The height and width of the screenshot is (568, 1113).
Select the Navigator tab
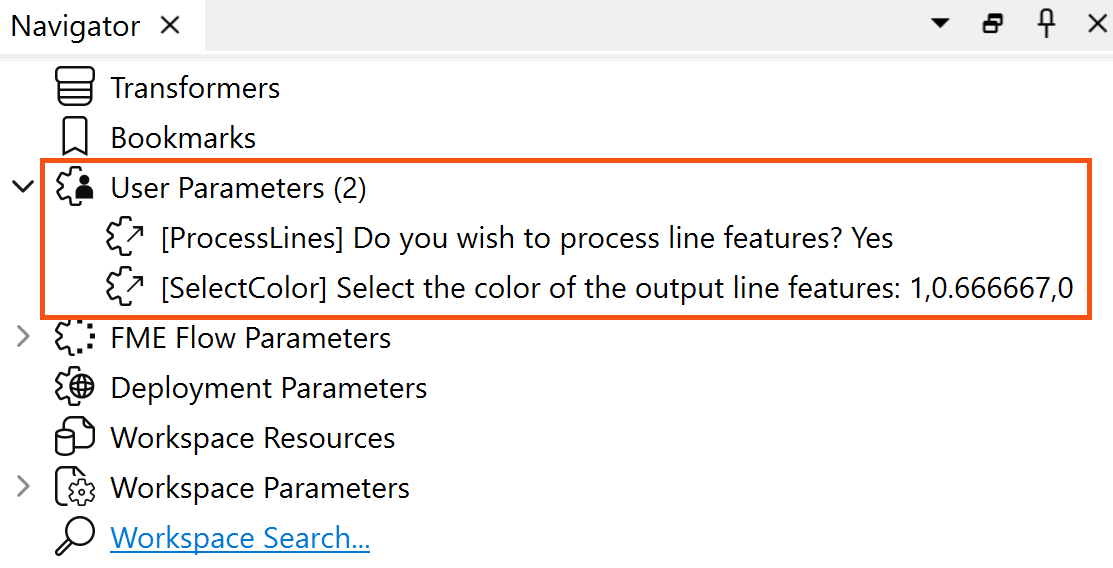75,26
